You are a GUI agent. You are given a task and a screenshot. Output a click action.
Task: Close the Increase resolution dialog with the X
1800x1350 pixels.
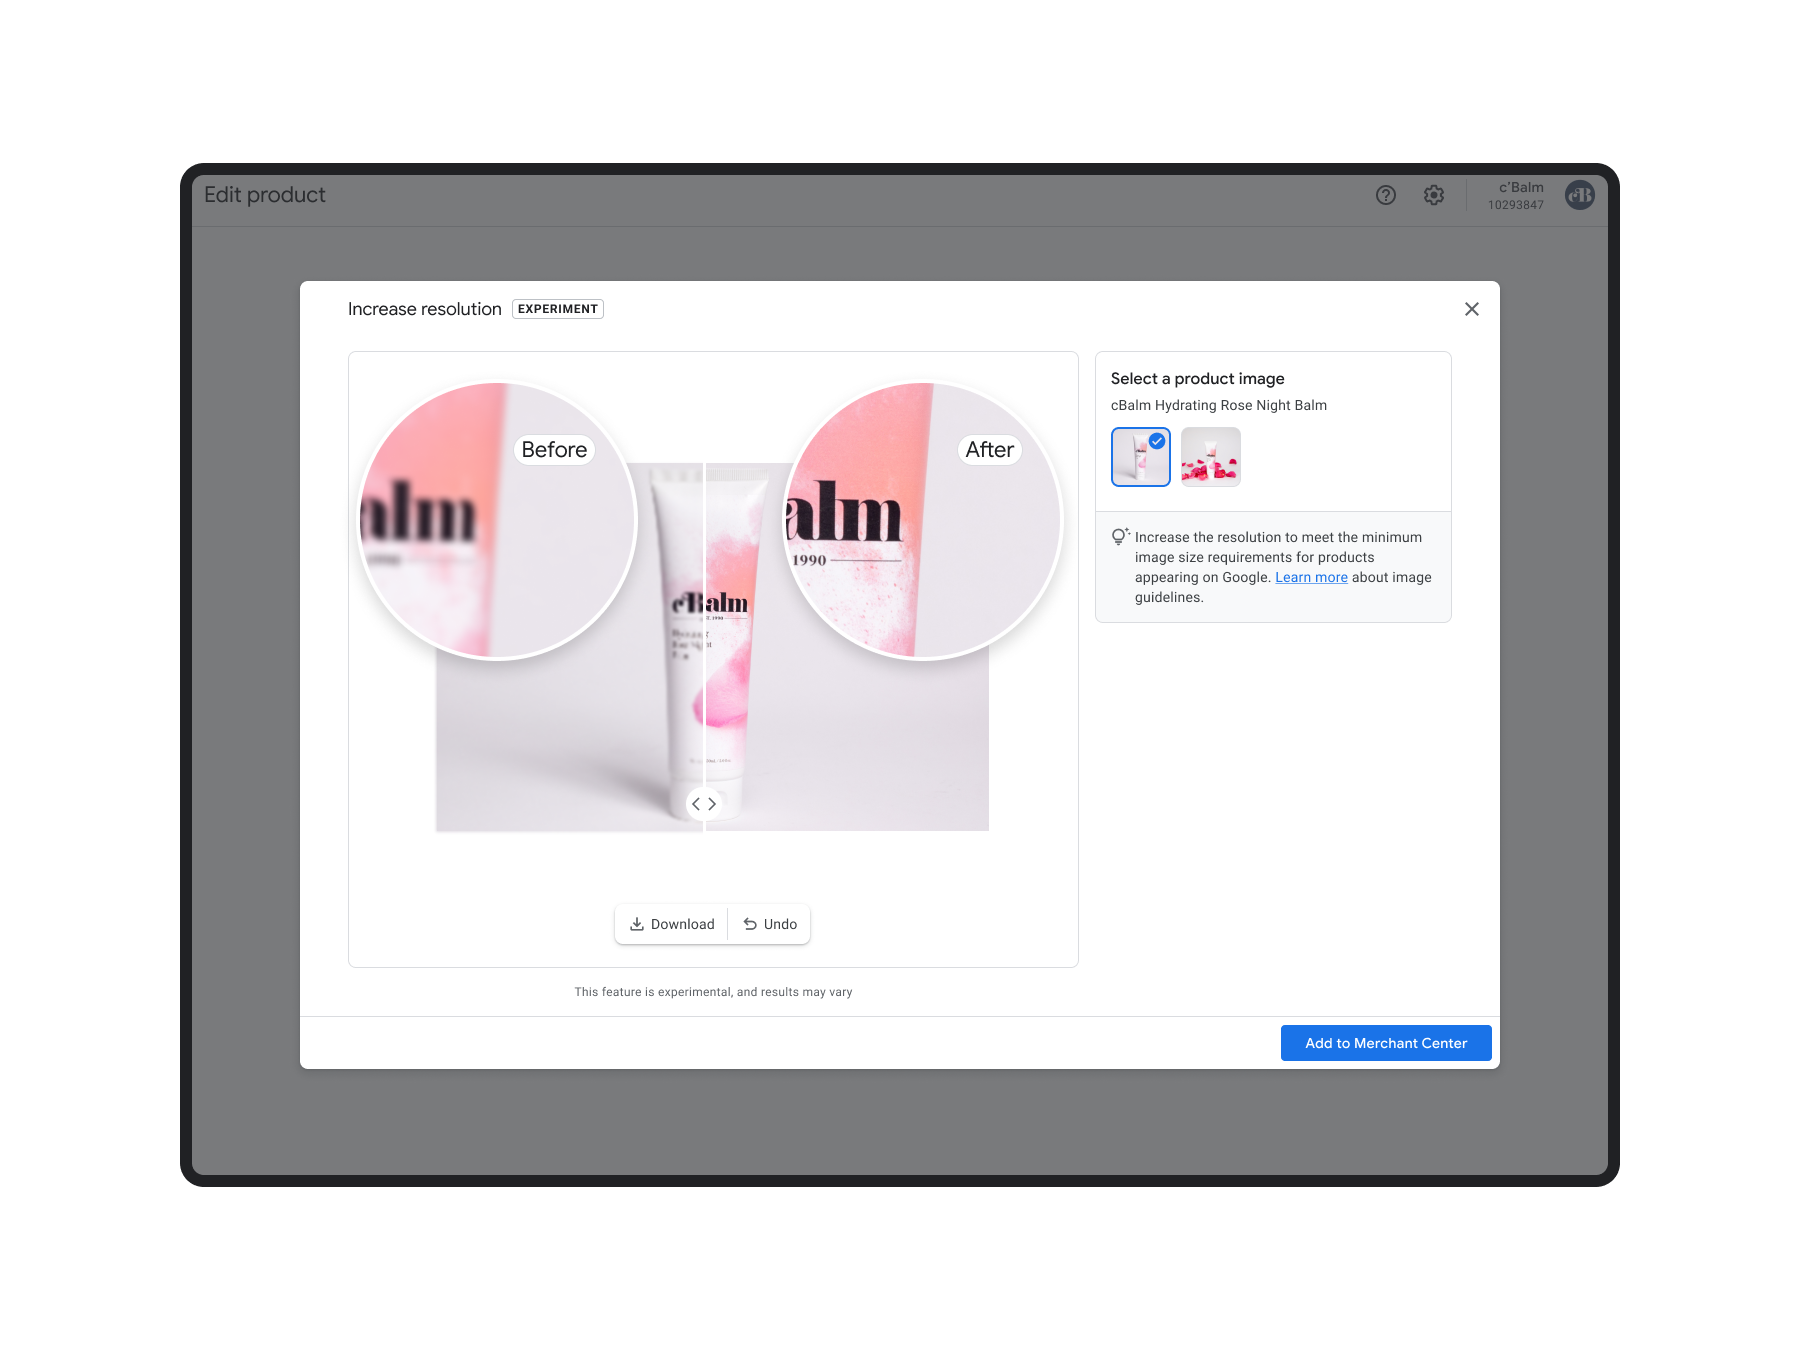coord(1471,309)
